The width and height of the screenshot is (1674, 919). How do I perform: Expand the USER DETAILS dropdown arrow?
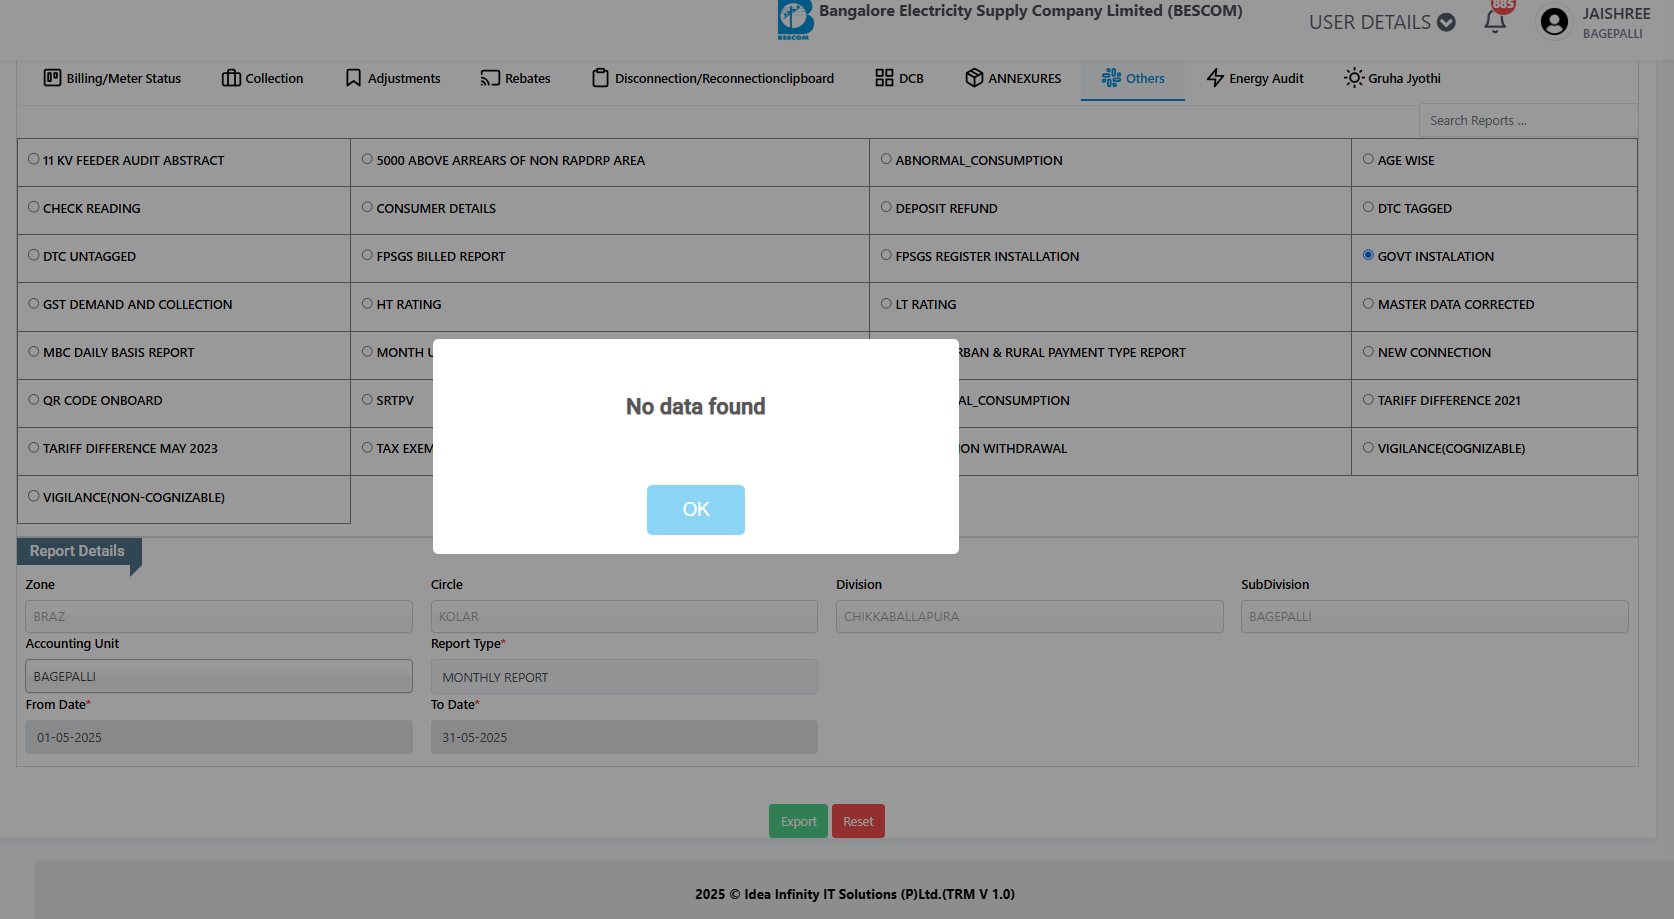[x=1446, y=22]
